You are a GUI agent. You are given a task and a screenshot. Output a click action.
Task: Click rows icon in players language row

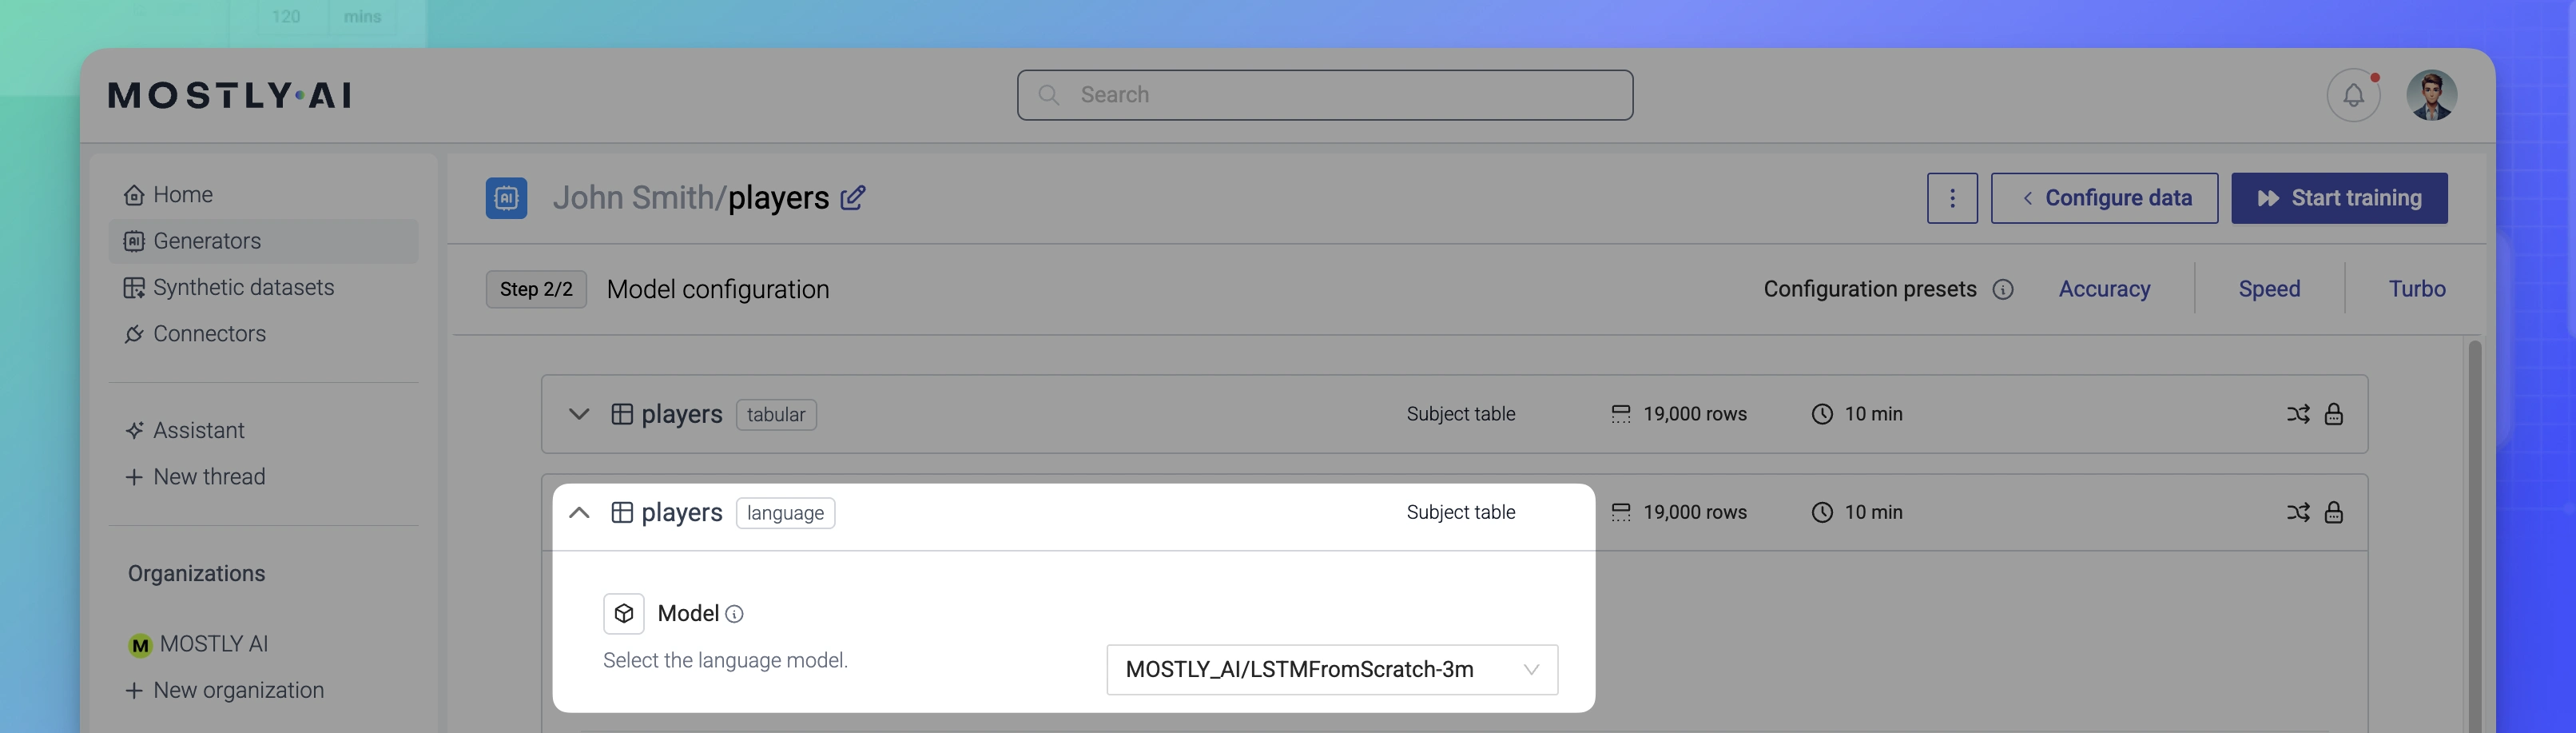point(1621,512)
